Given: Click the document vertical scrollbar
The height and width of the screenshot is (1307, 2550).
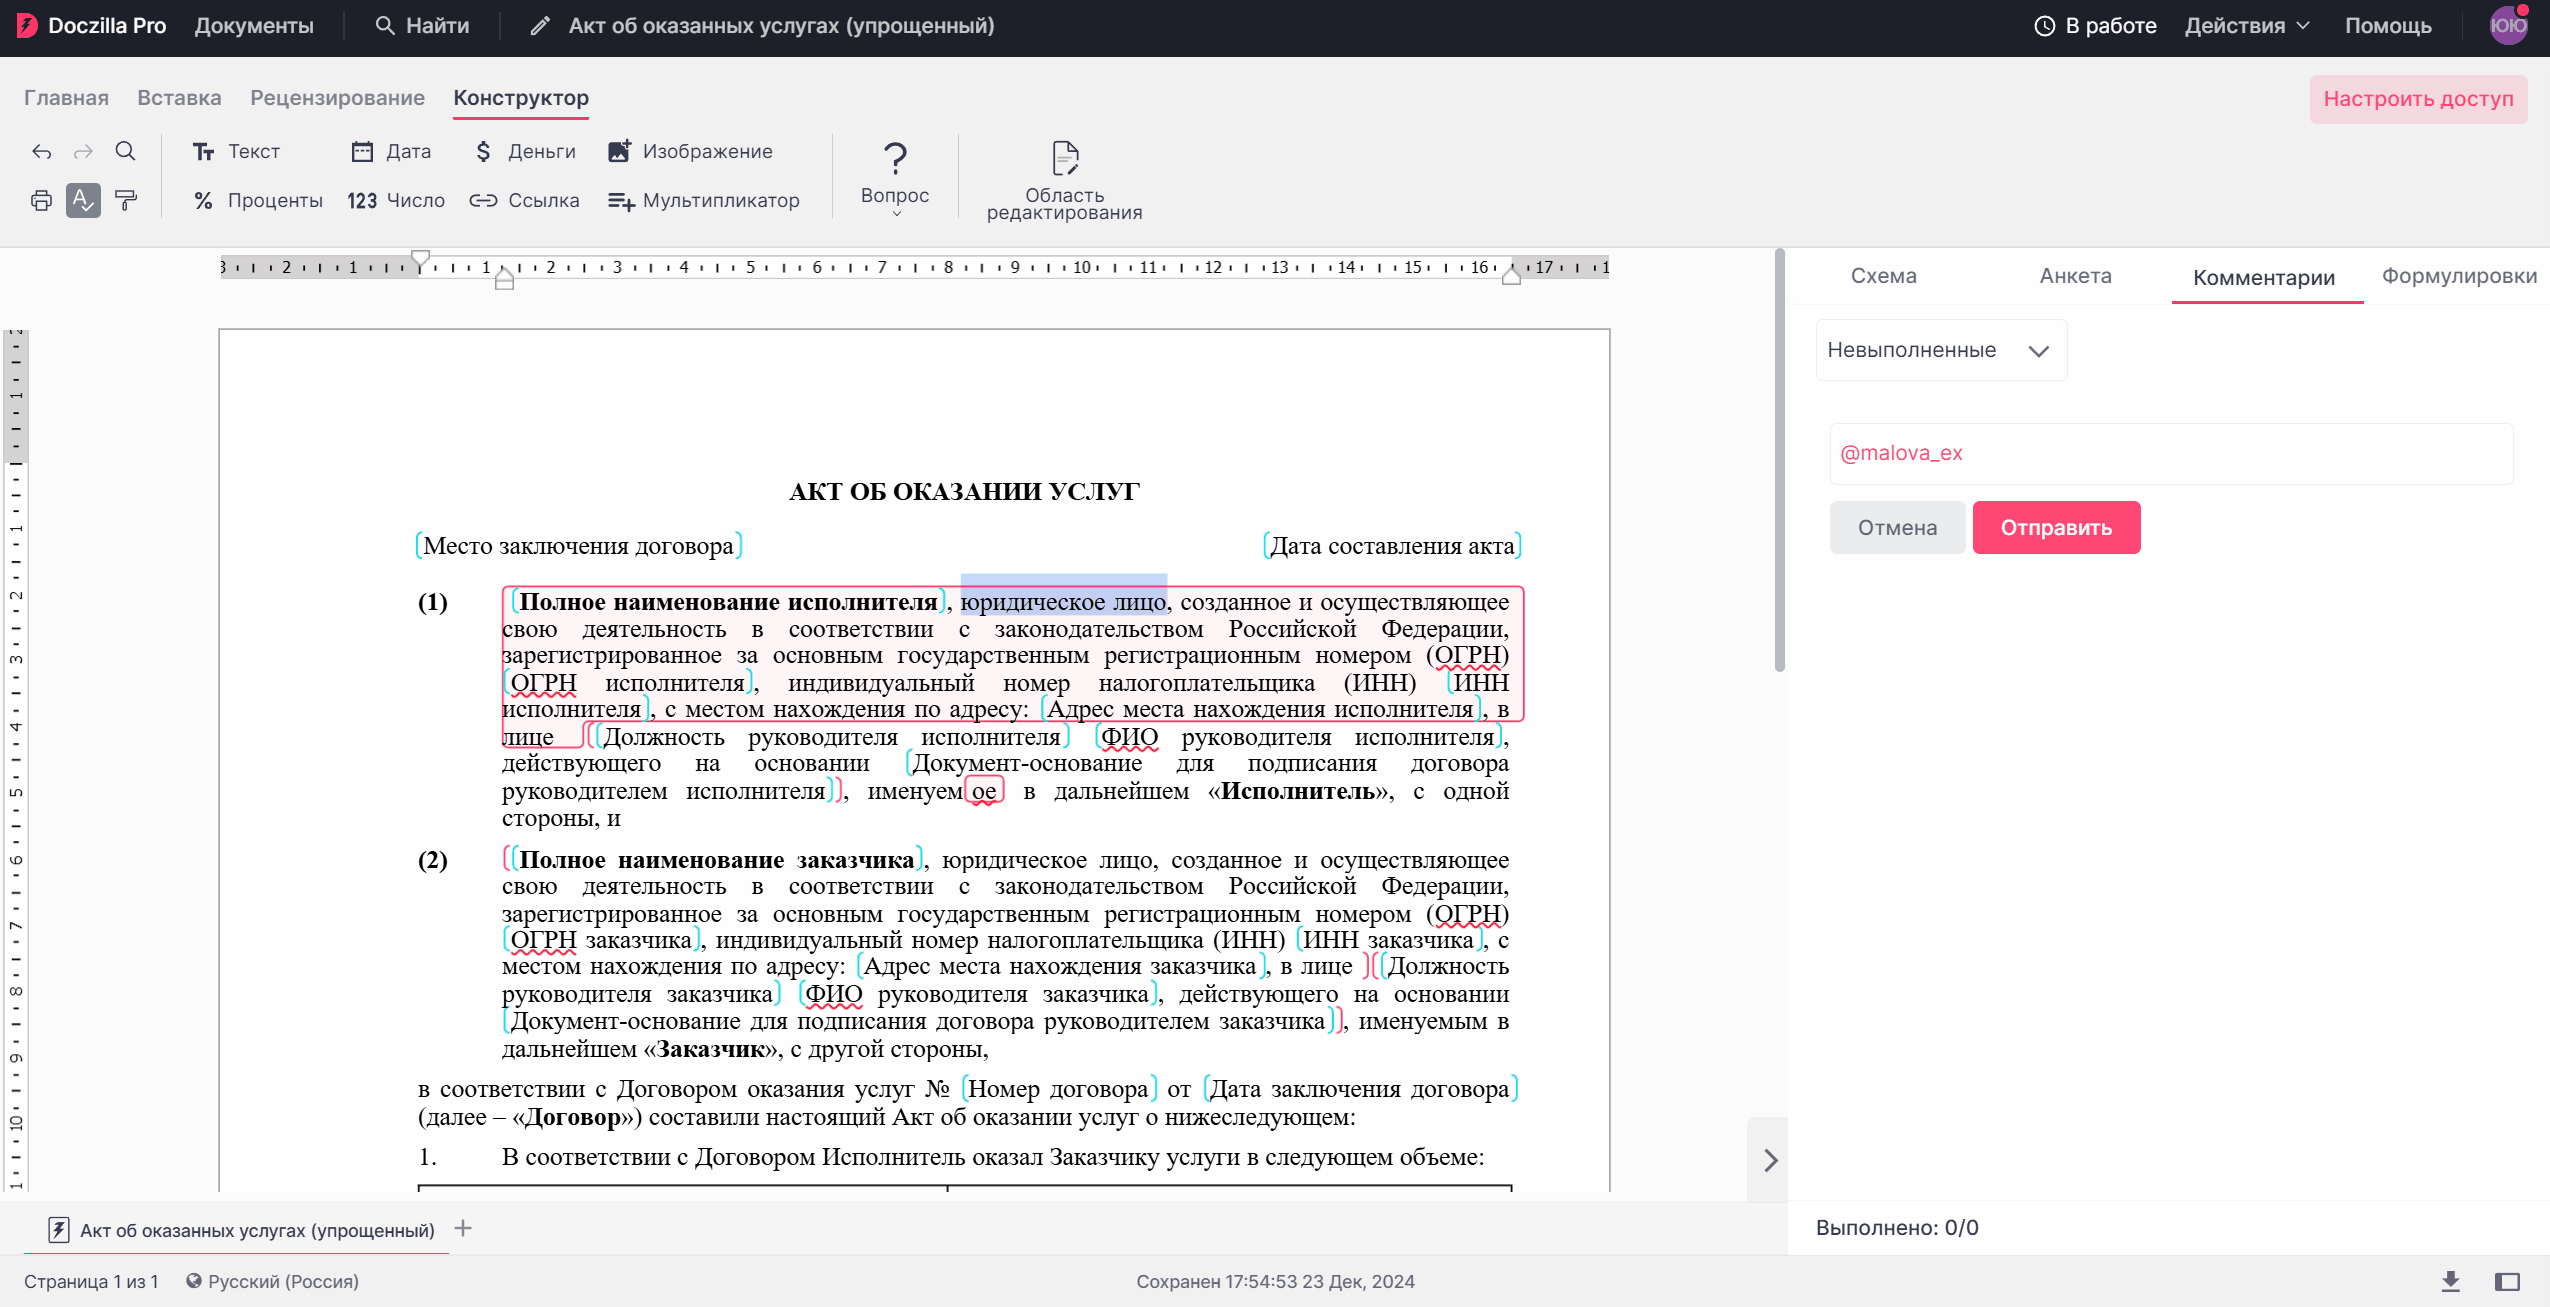Looking at the screenshot, I should (x=1779, y=462).
